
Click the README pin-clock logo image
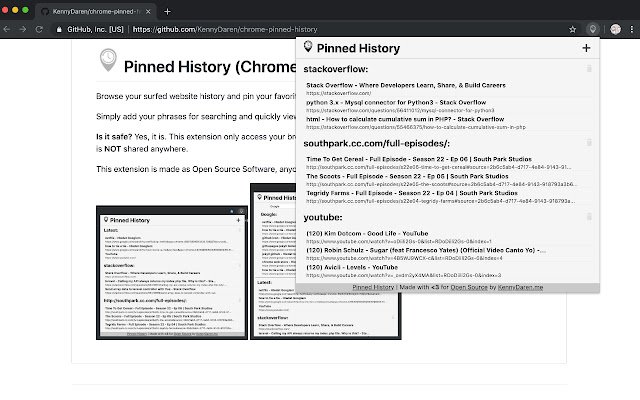point(108,60)
